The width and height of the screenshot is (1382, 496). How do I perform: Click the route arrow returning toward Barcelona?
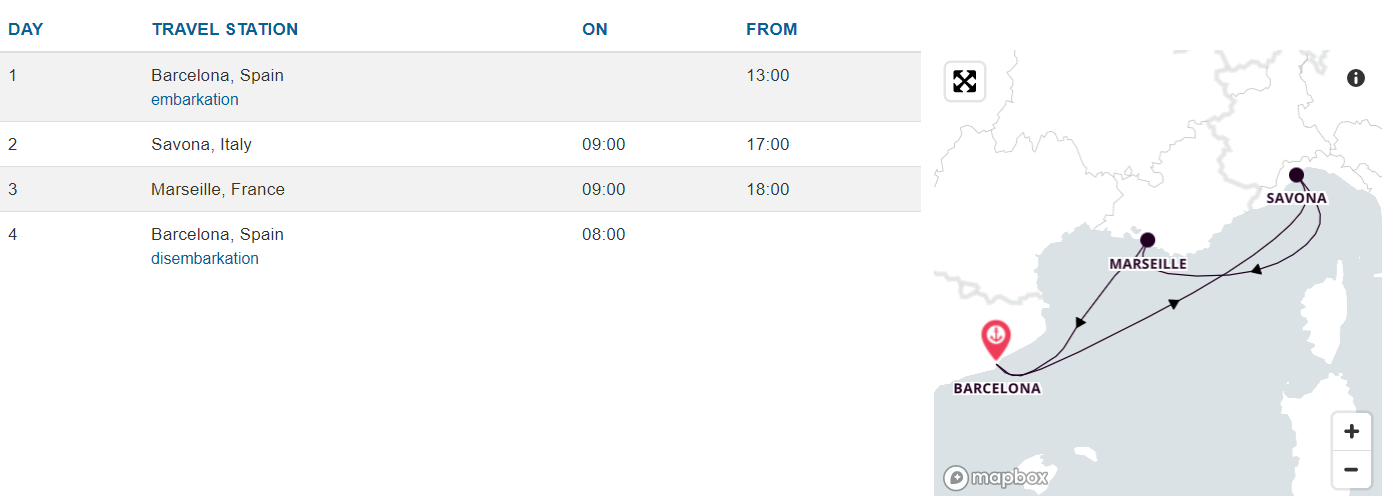(x=1081, y=322)
